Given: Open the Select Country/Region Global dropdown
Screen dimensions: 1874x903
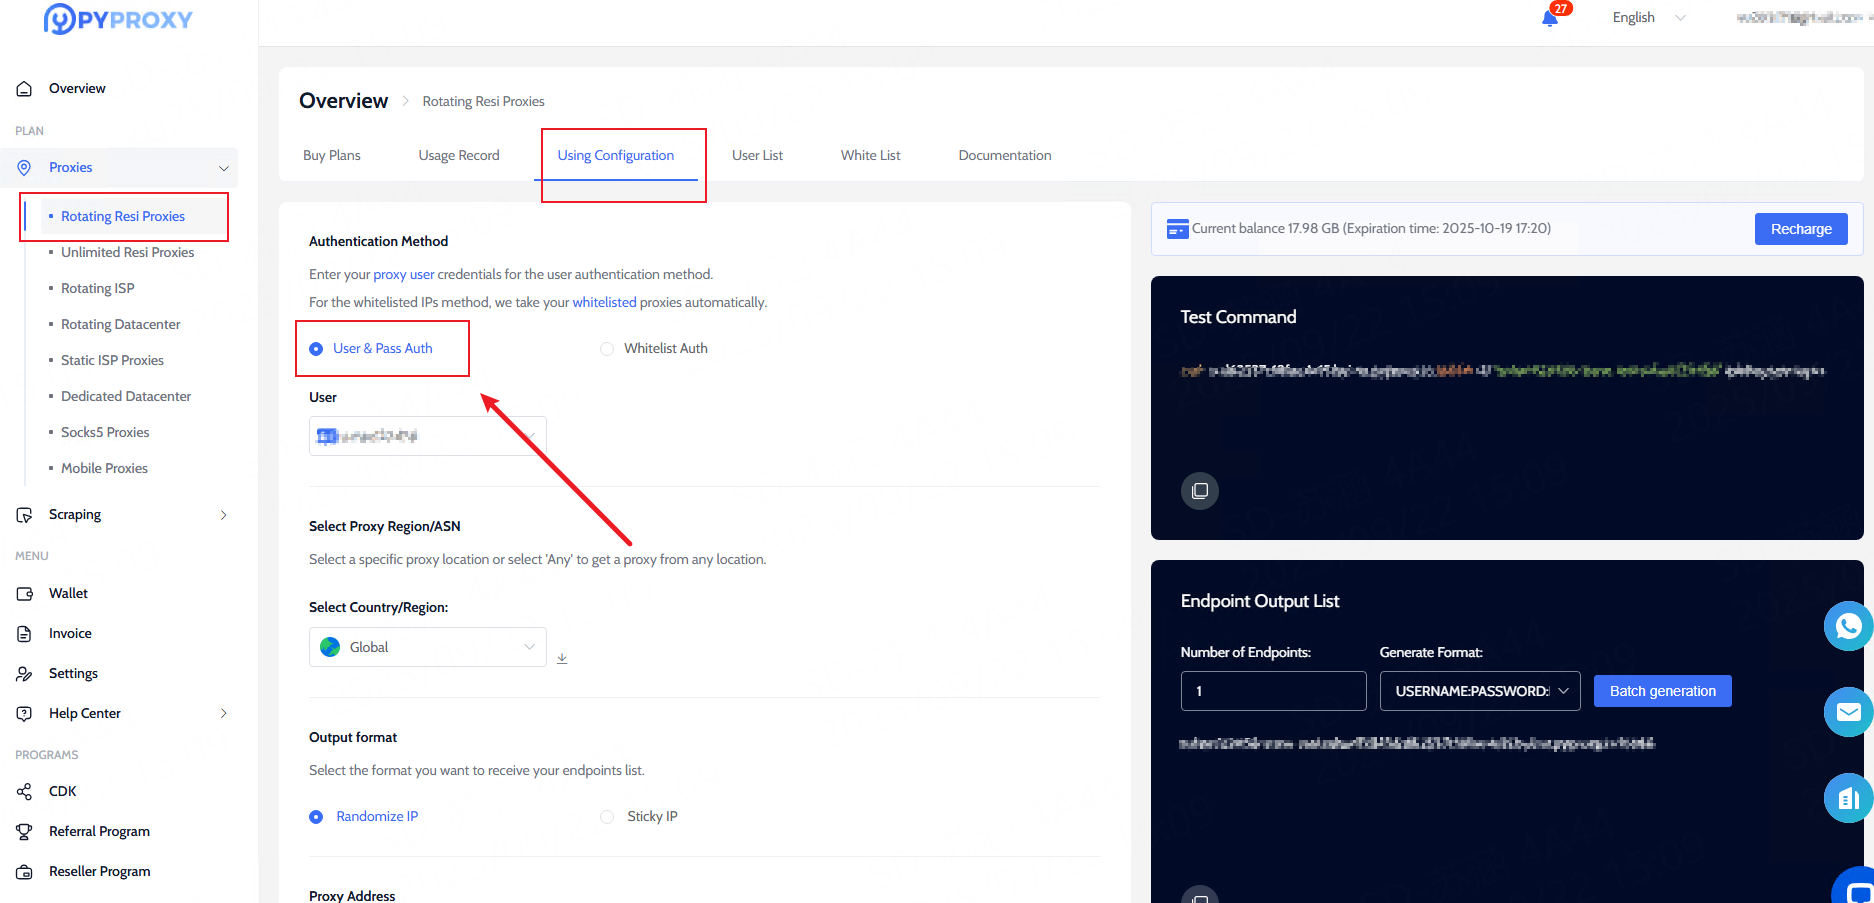Looking at the screenshot, I should [427, 647].
